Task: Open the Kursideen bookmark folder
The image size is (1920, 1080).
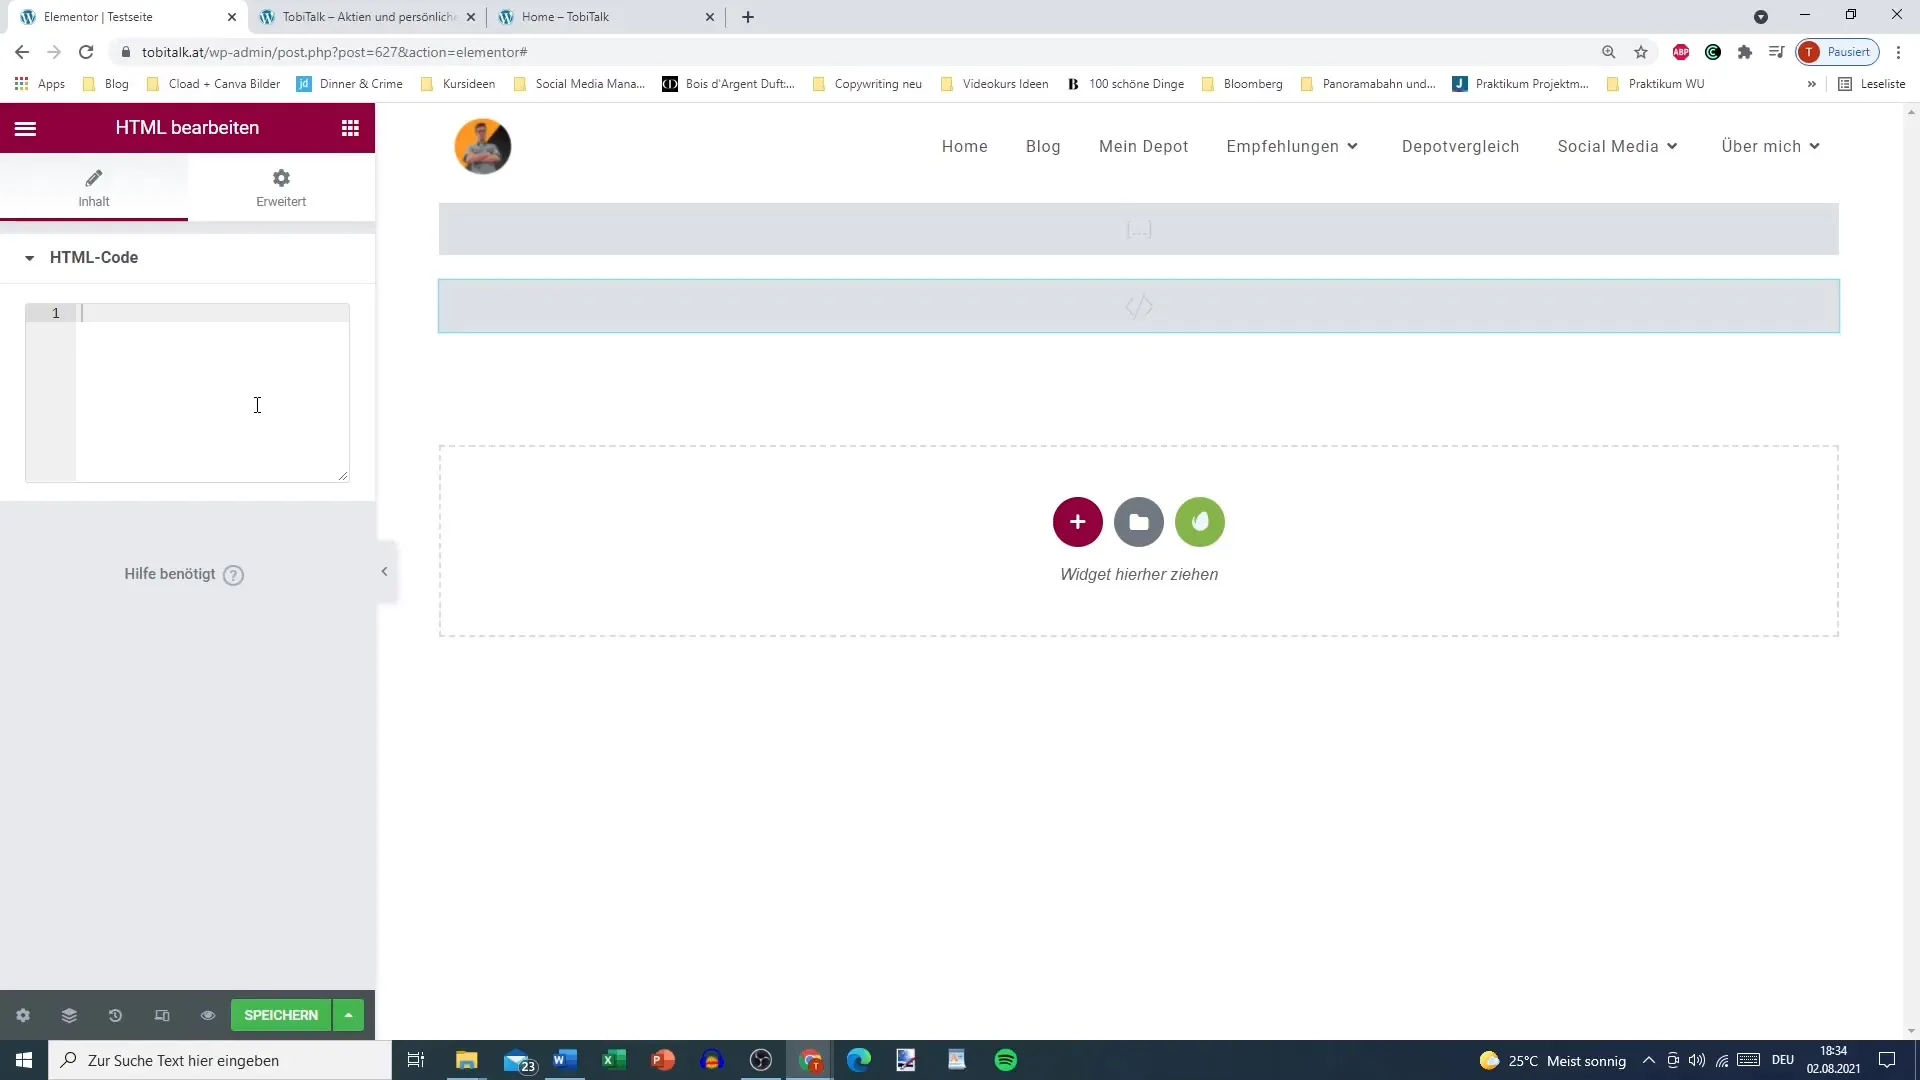Action: tap(458, 84)
